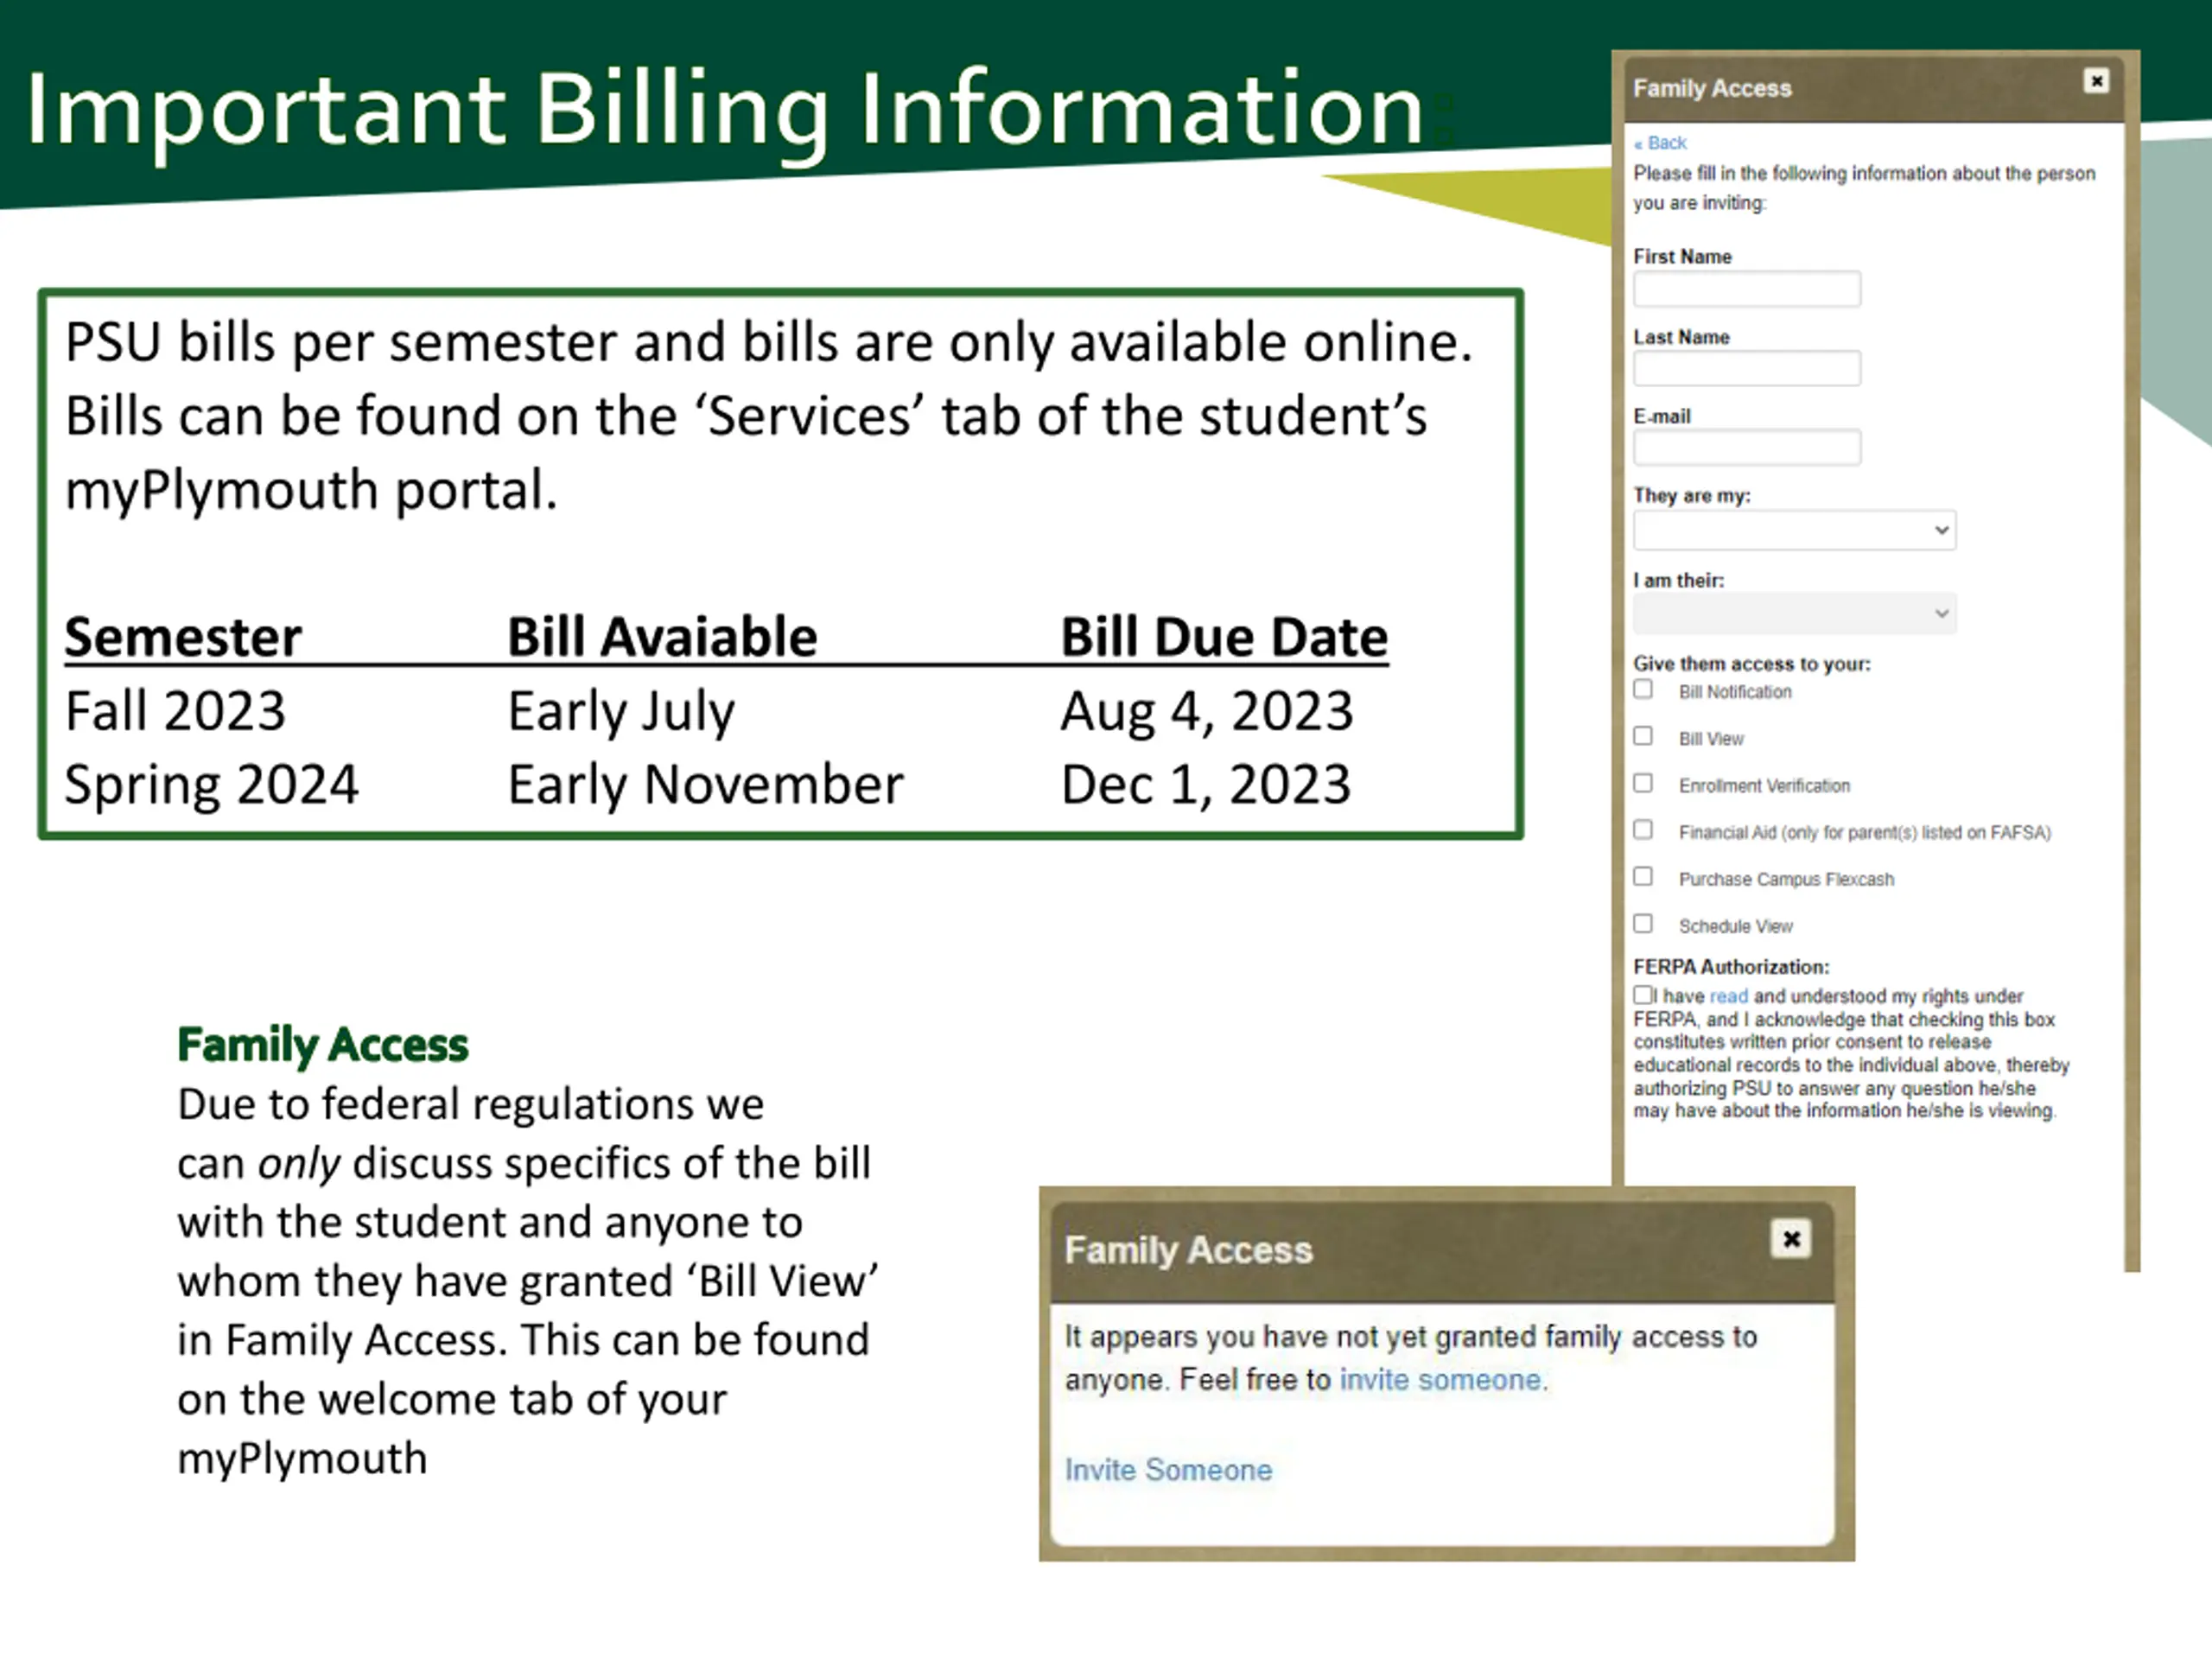Tick the Enrollment Verification checkbox
Screen dimensions: 2212x1659
coord(1643,783)
